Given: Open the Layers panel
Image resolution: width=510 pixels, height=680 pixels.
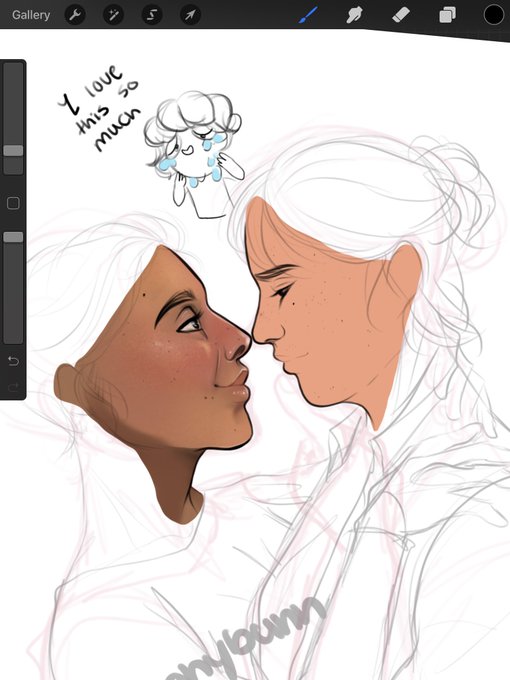Looking at the screenshot, I should [447, 15].
